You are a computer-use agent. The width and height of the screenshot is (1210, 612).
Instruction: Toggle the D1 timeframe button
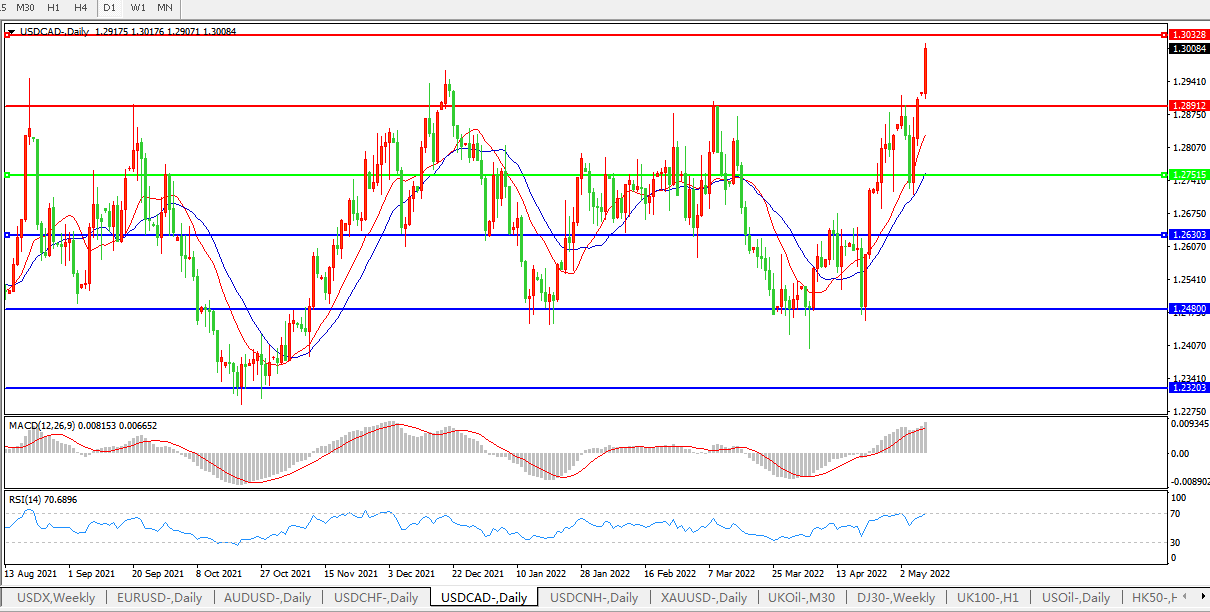110,8
